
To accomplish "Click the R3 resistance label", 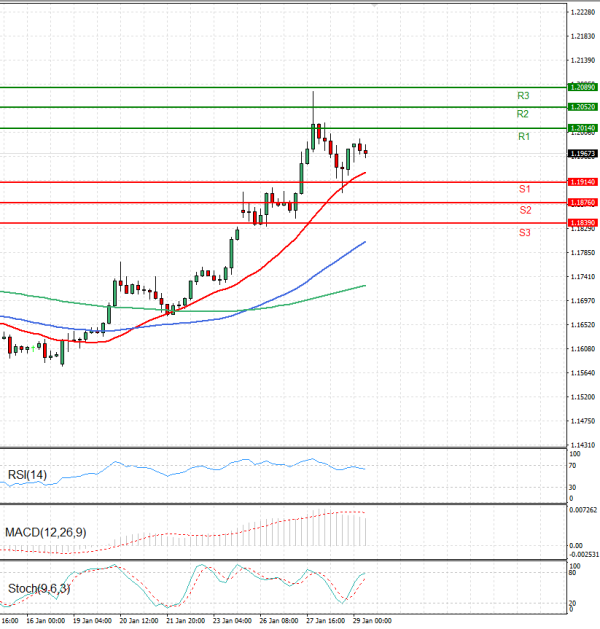I will [523, 95].
